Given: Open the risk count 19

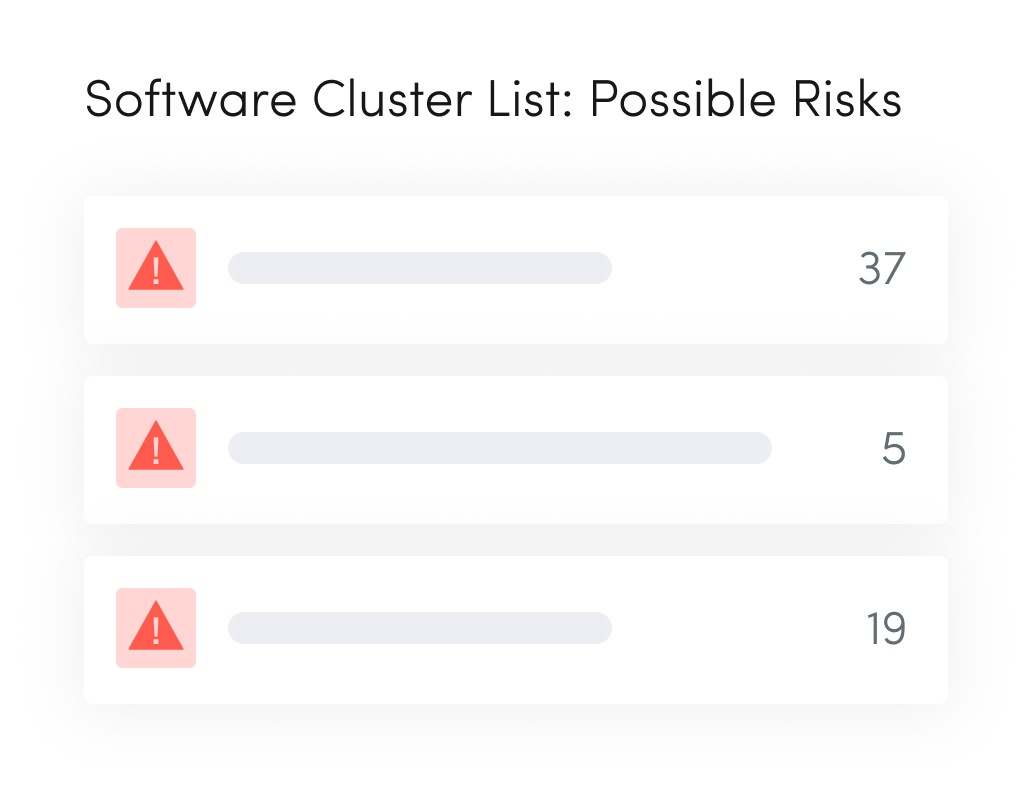Looking at the screenshot, I should coord(885,629).
